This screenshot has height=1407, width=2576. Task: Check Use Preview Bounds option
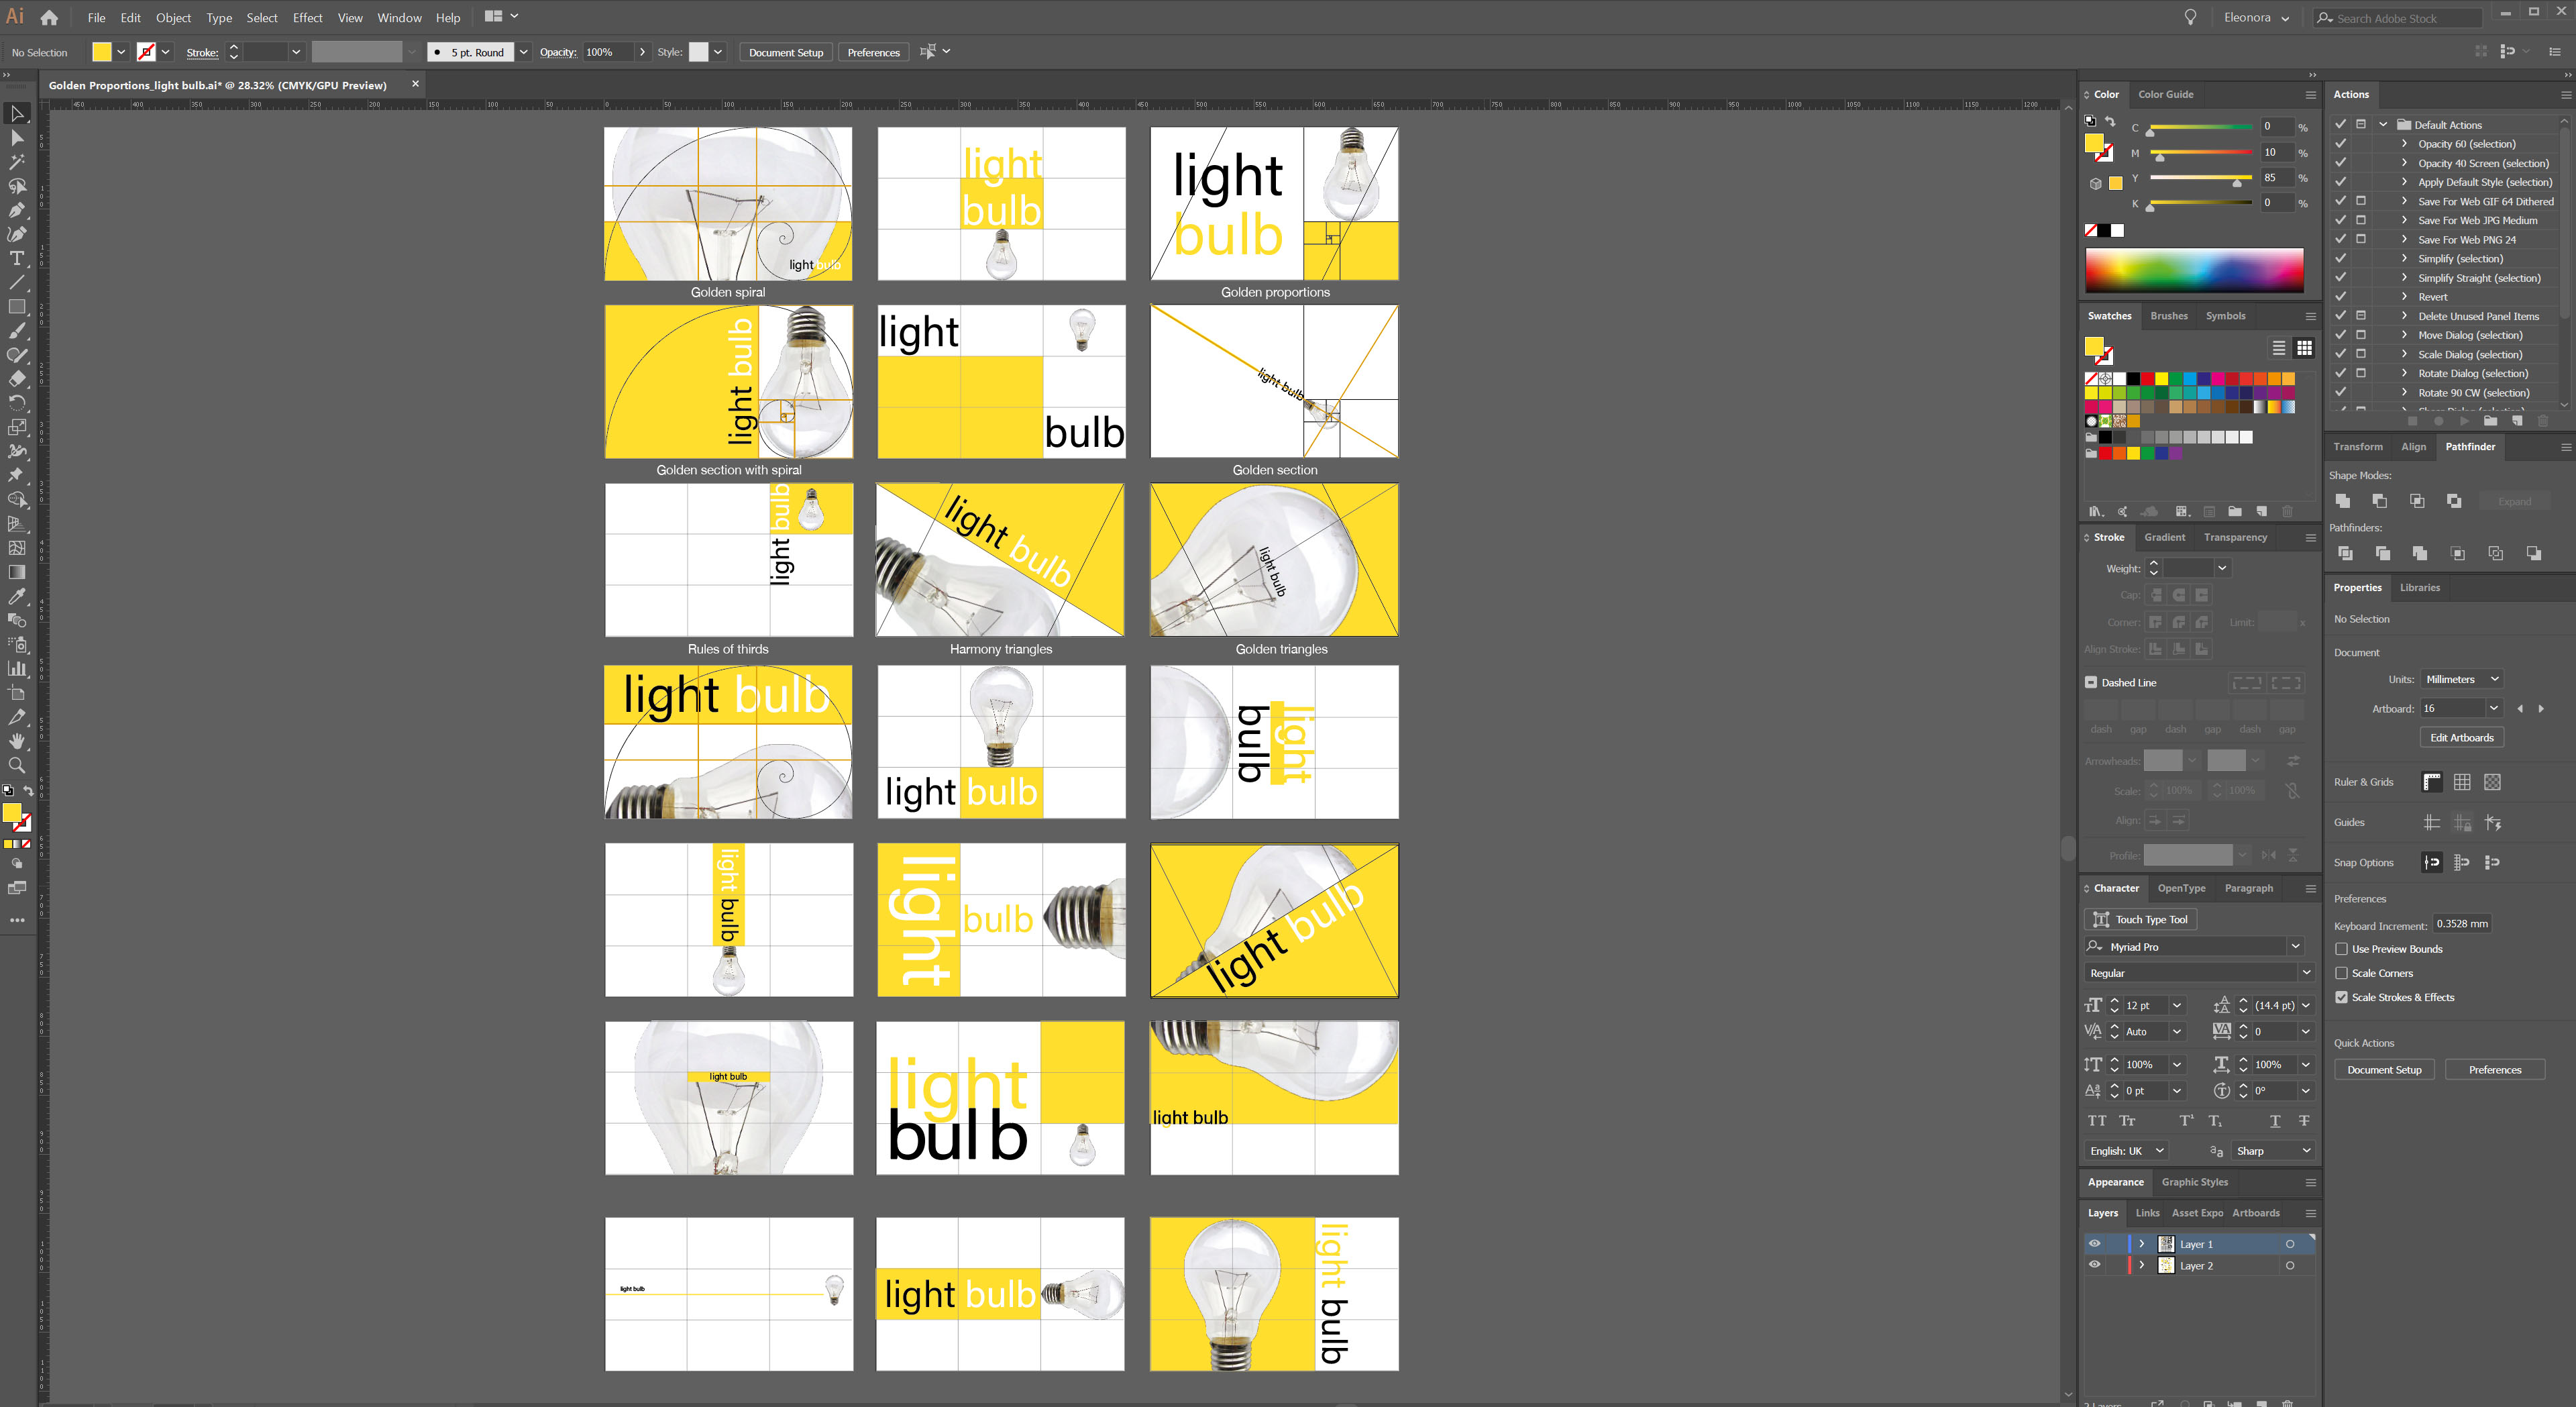(2342, 949)
